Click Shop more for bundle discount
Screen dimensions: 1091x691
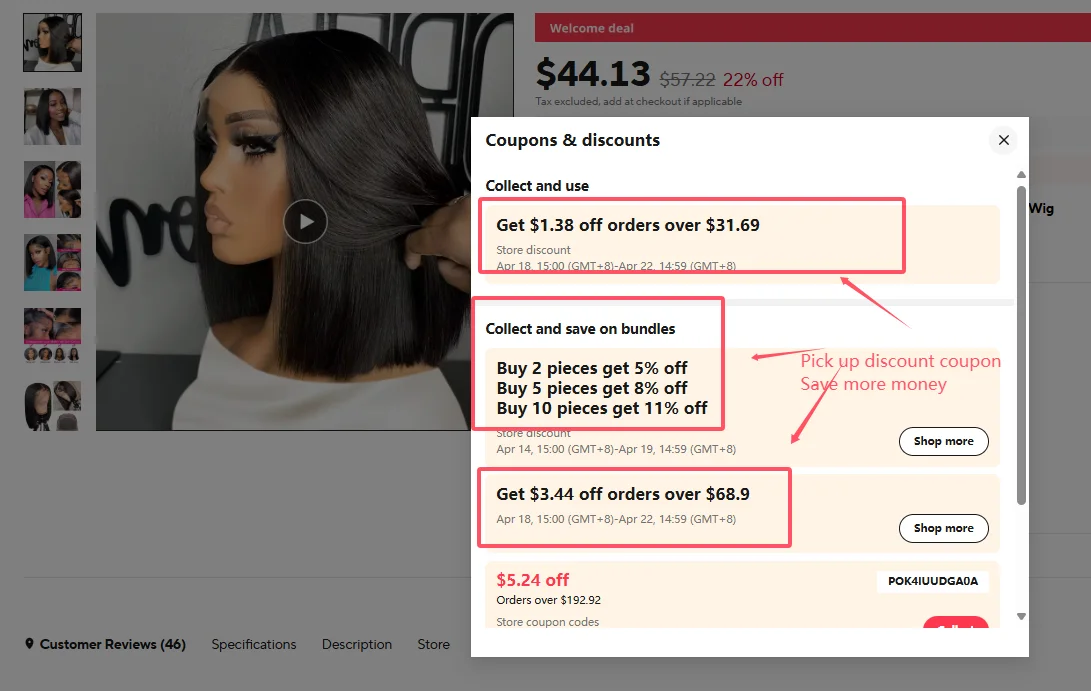coord(943,441)
